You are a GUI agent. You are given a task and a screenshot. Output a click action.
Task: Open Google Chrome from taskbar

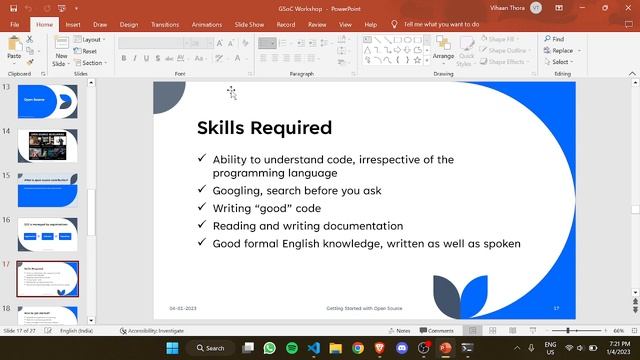click(358, 348)
